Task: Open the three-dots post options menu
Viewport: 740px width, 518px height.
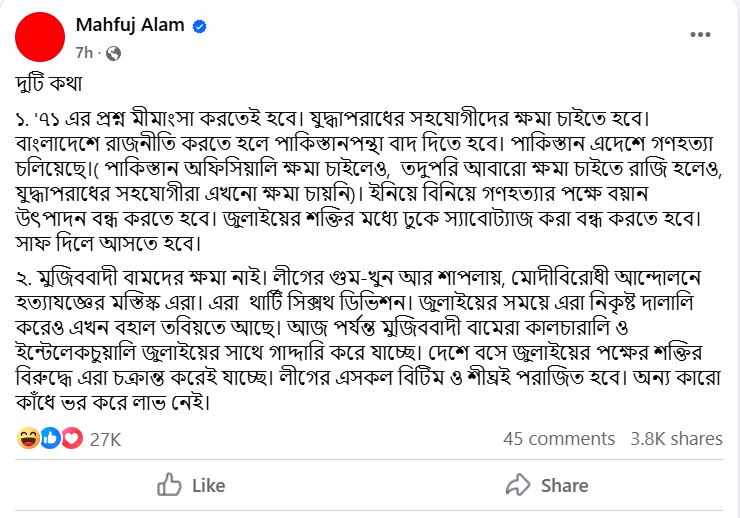Action: pyautogui.click(x=700, y=34)
